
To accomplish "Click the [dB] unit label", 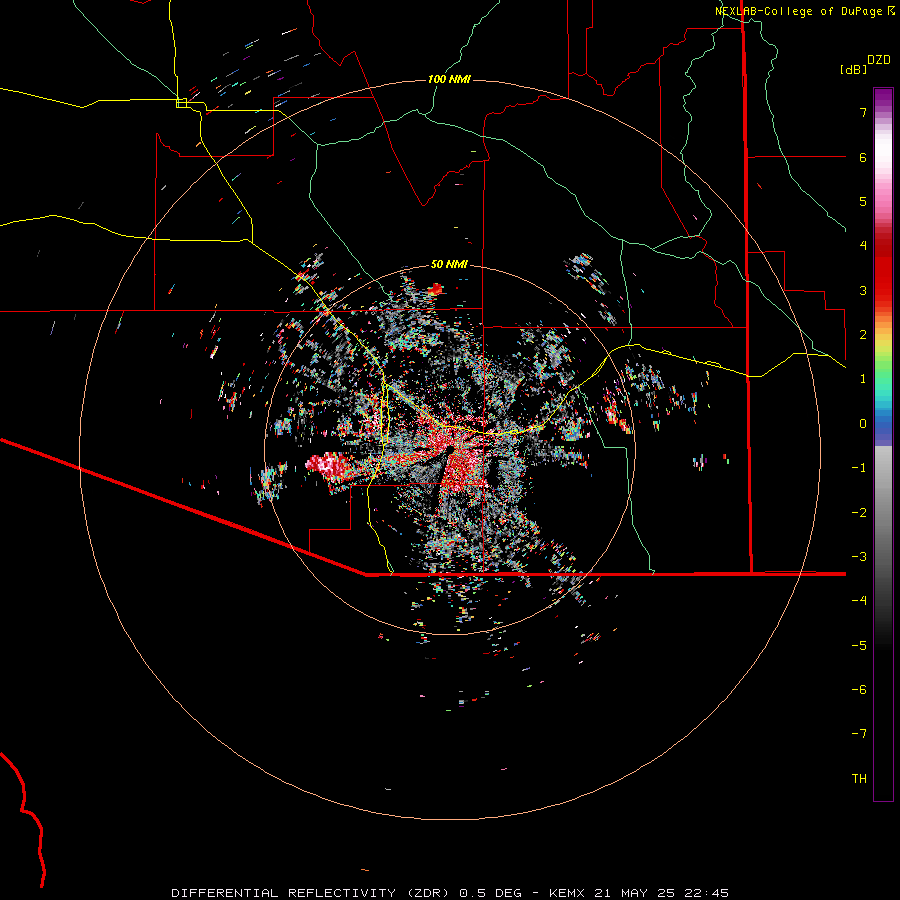I will [x=853, y=69].
